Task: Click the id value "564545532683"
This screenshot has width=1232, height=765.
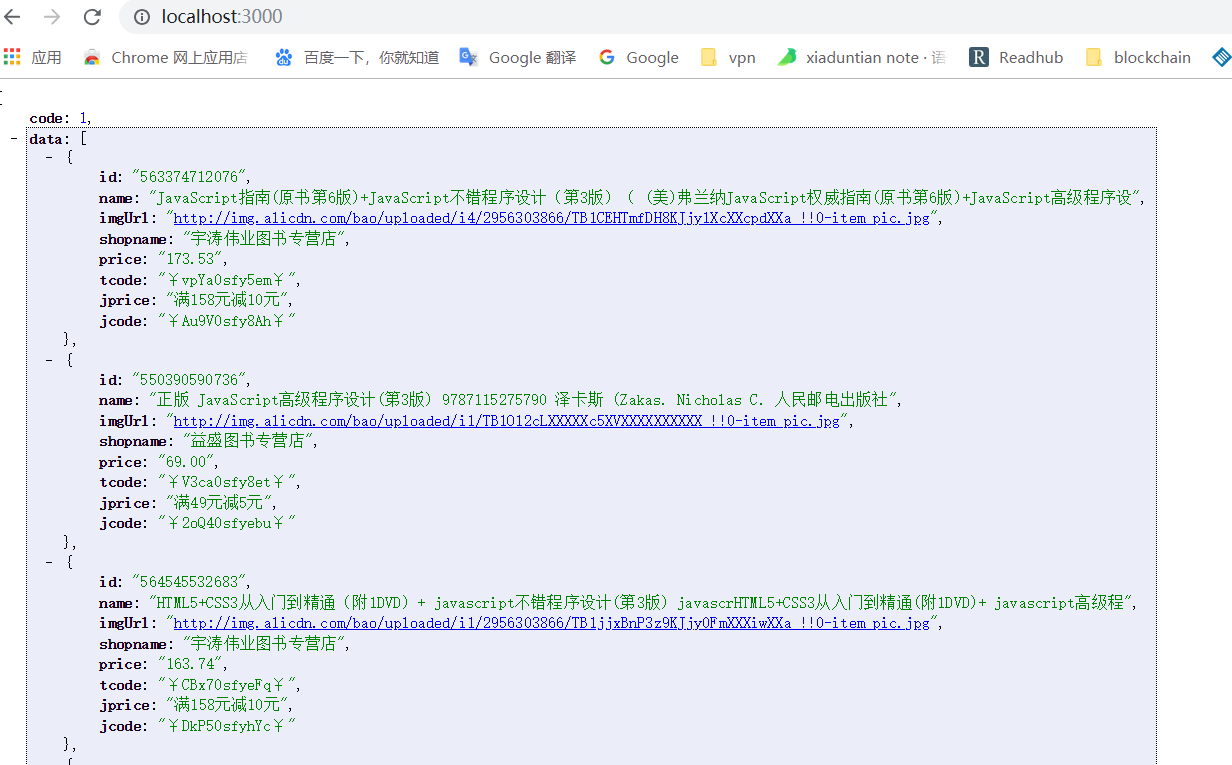Action: click(x=190, y=582)
